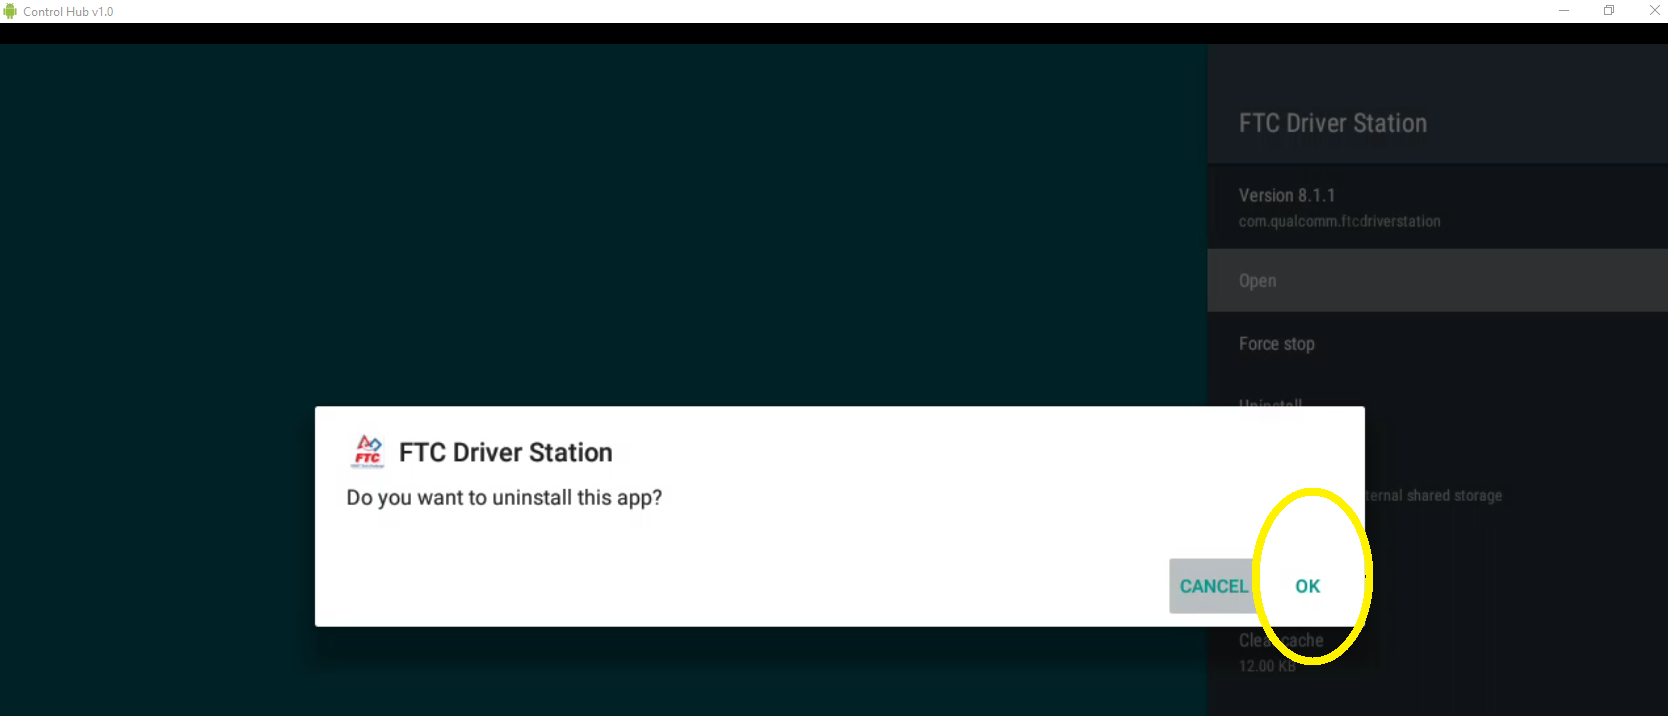The image size is (1668, 716).
Task: Restore down the Control Hub window
Action: pos(1609,11)
